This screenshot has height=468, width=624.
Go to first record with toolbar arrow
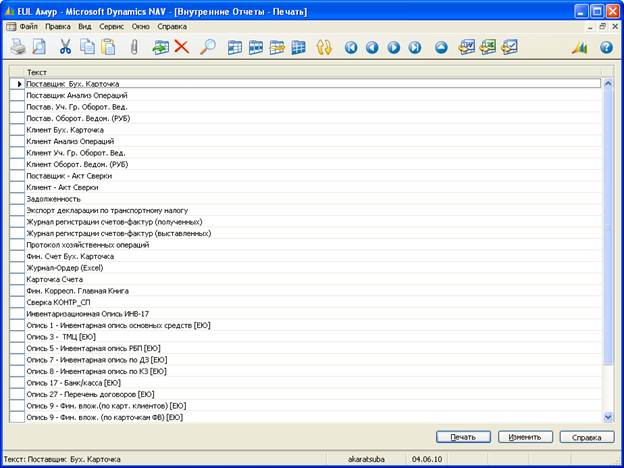[x=351, y=47]
